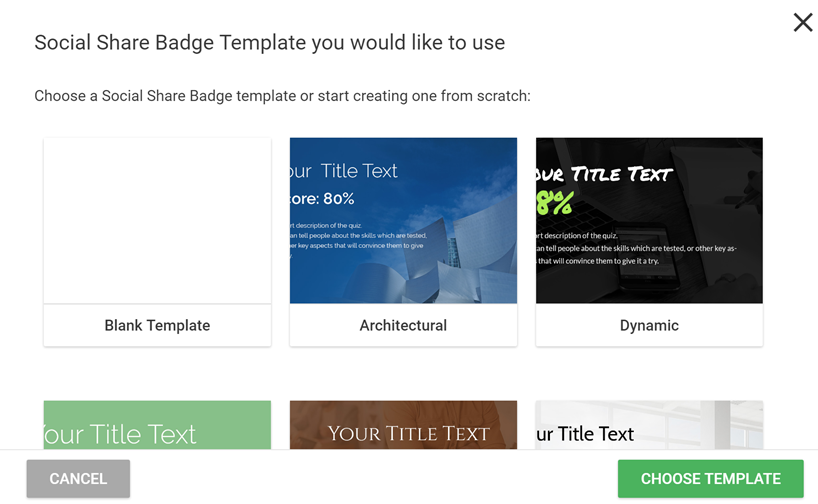Click the green percent score in Dynamic preview
The image size is (818, 504).
(555, 203)
